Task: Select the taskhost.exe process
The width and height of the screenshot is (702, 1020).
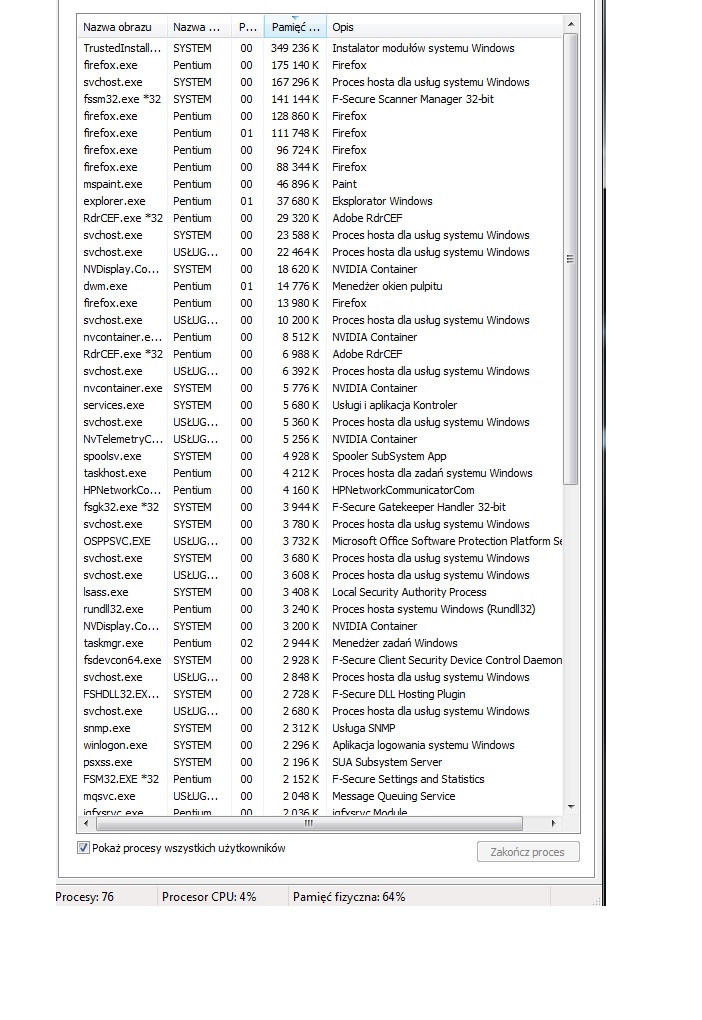Action: tap(319, 473)
